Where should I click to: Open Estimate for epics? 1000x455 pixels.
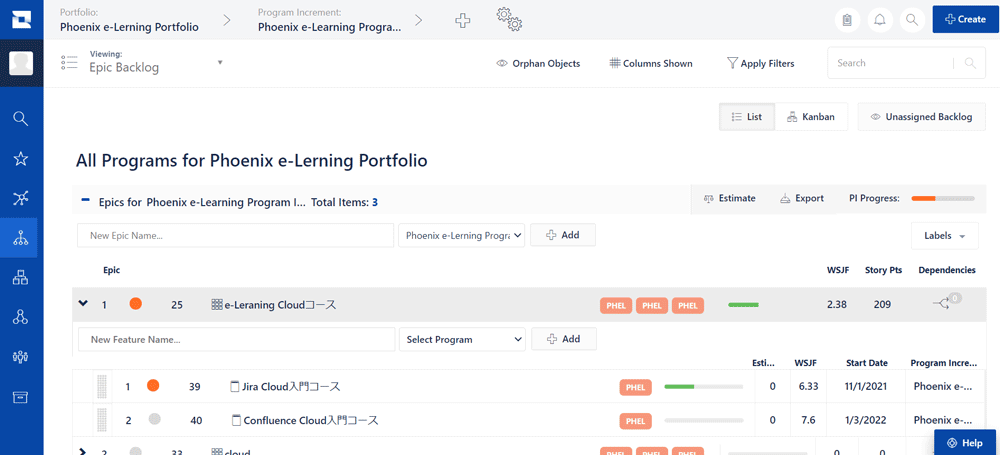coord(730,198)
